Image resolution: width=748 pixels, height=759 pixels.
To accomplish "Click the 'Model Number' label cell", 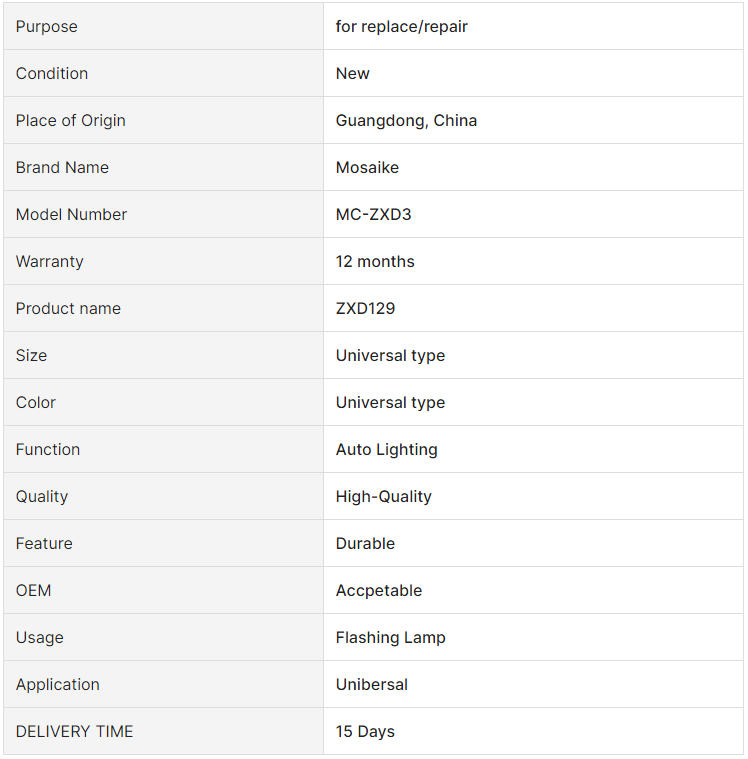I will 163,214.
